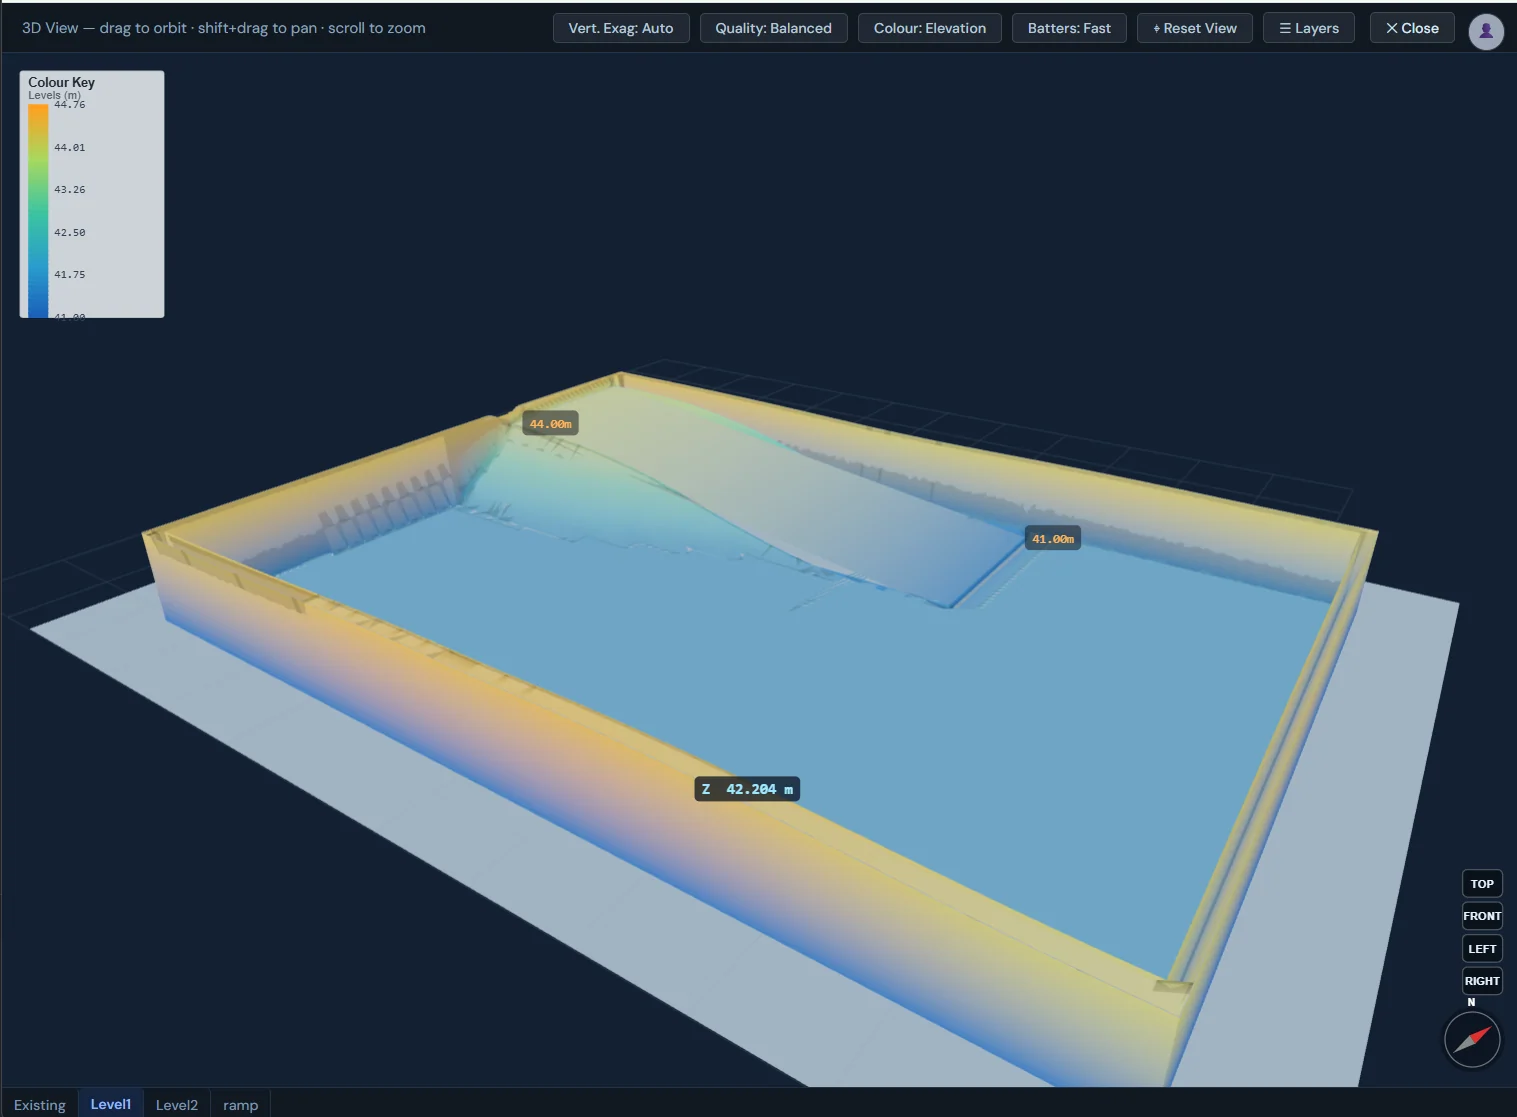Switch to the FRONT camera view
Viewport: 1517px width, 1117px height.
tap(1482, 916)
